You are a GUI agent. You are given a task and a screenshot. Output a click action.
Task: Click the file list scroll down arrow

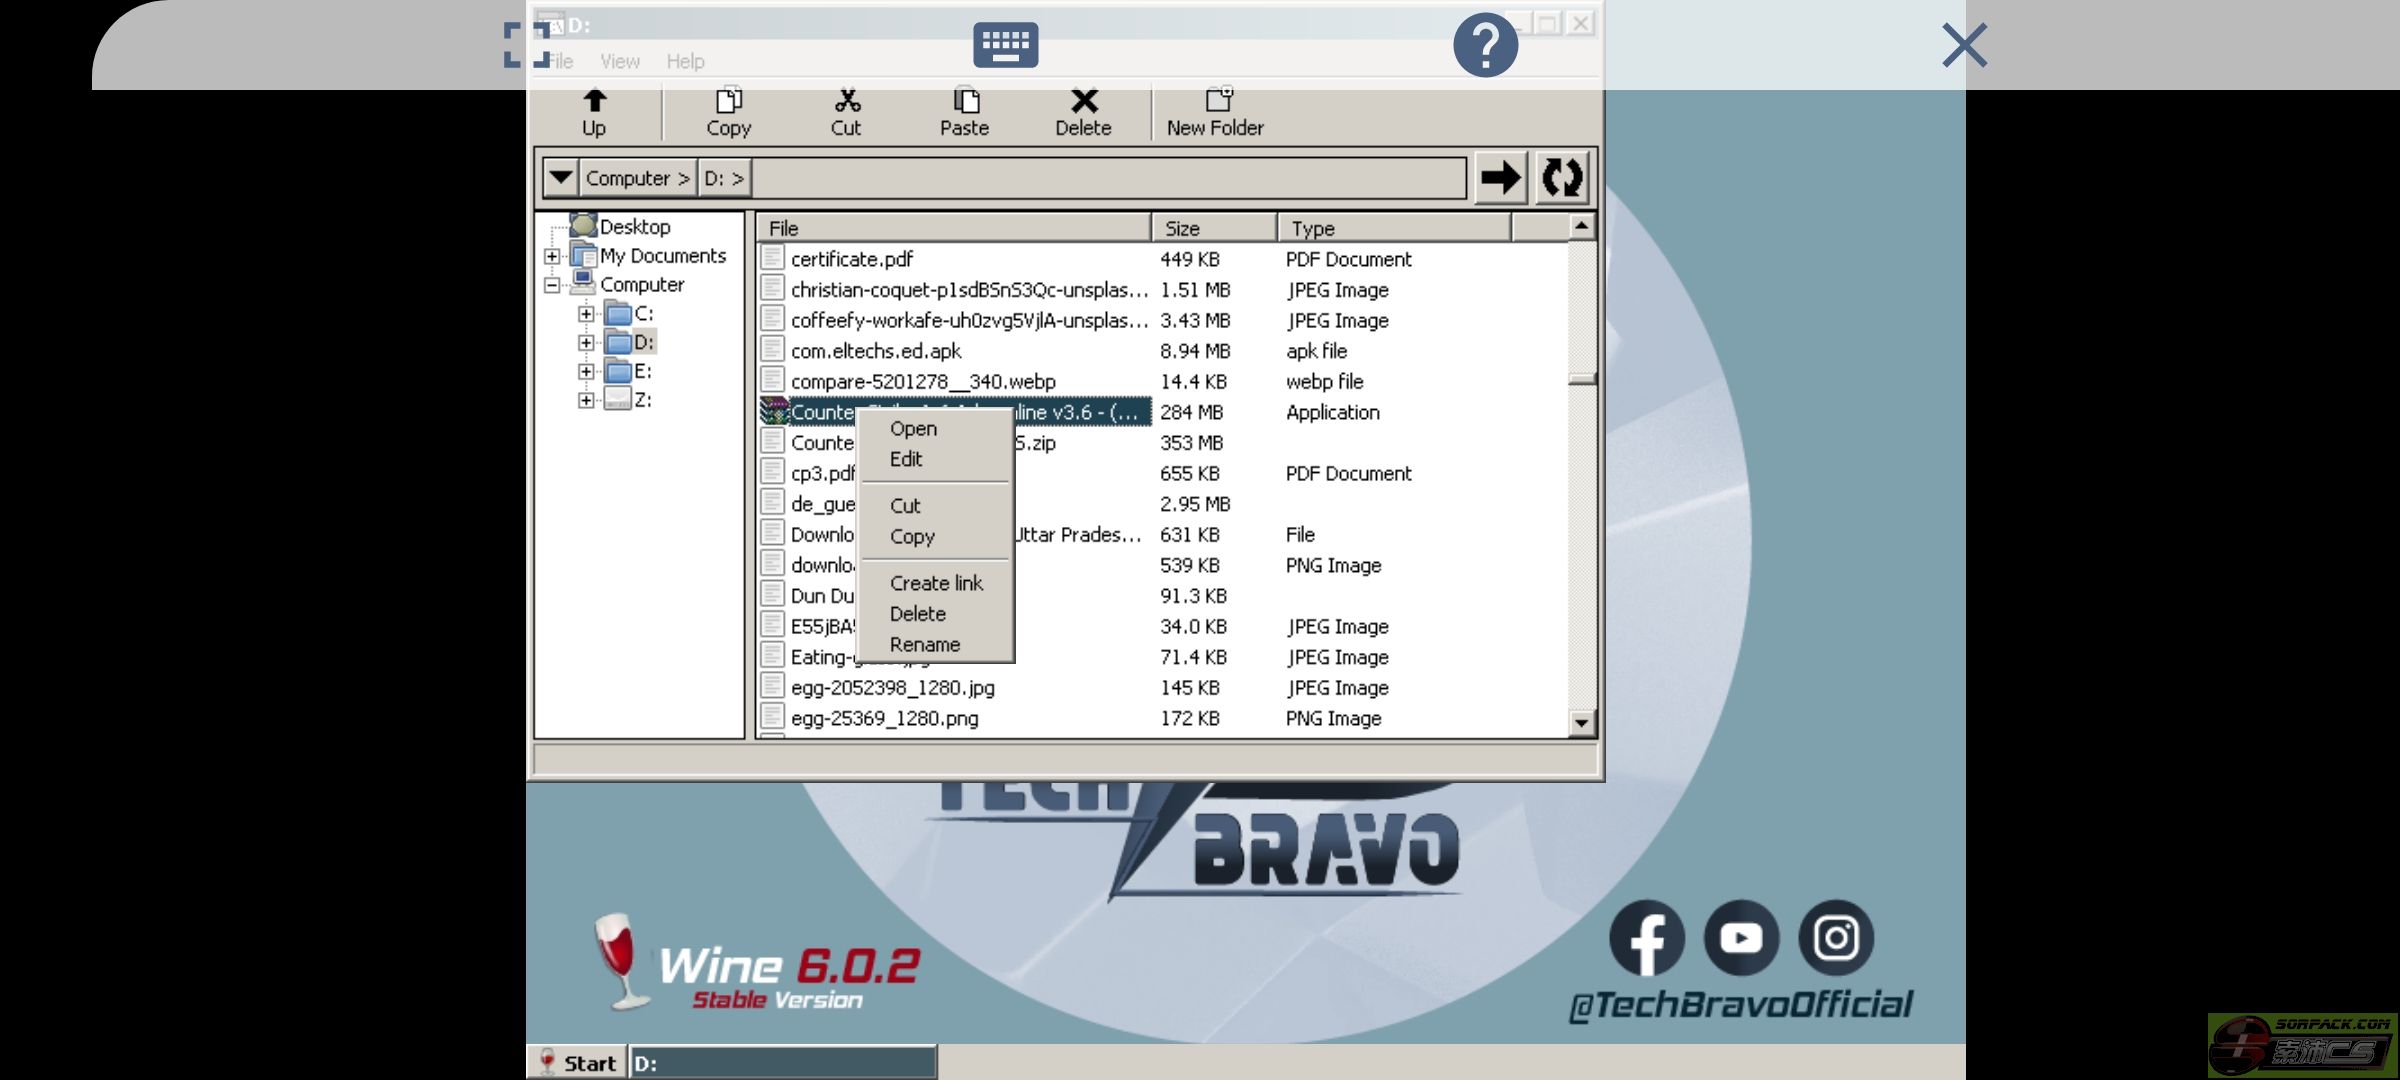point(1581,722)
